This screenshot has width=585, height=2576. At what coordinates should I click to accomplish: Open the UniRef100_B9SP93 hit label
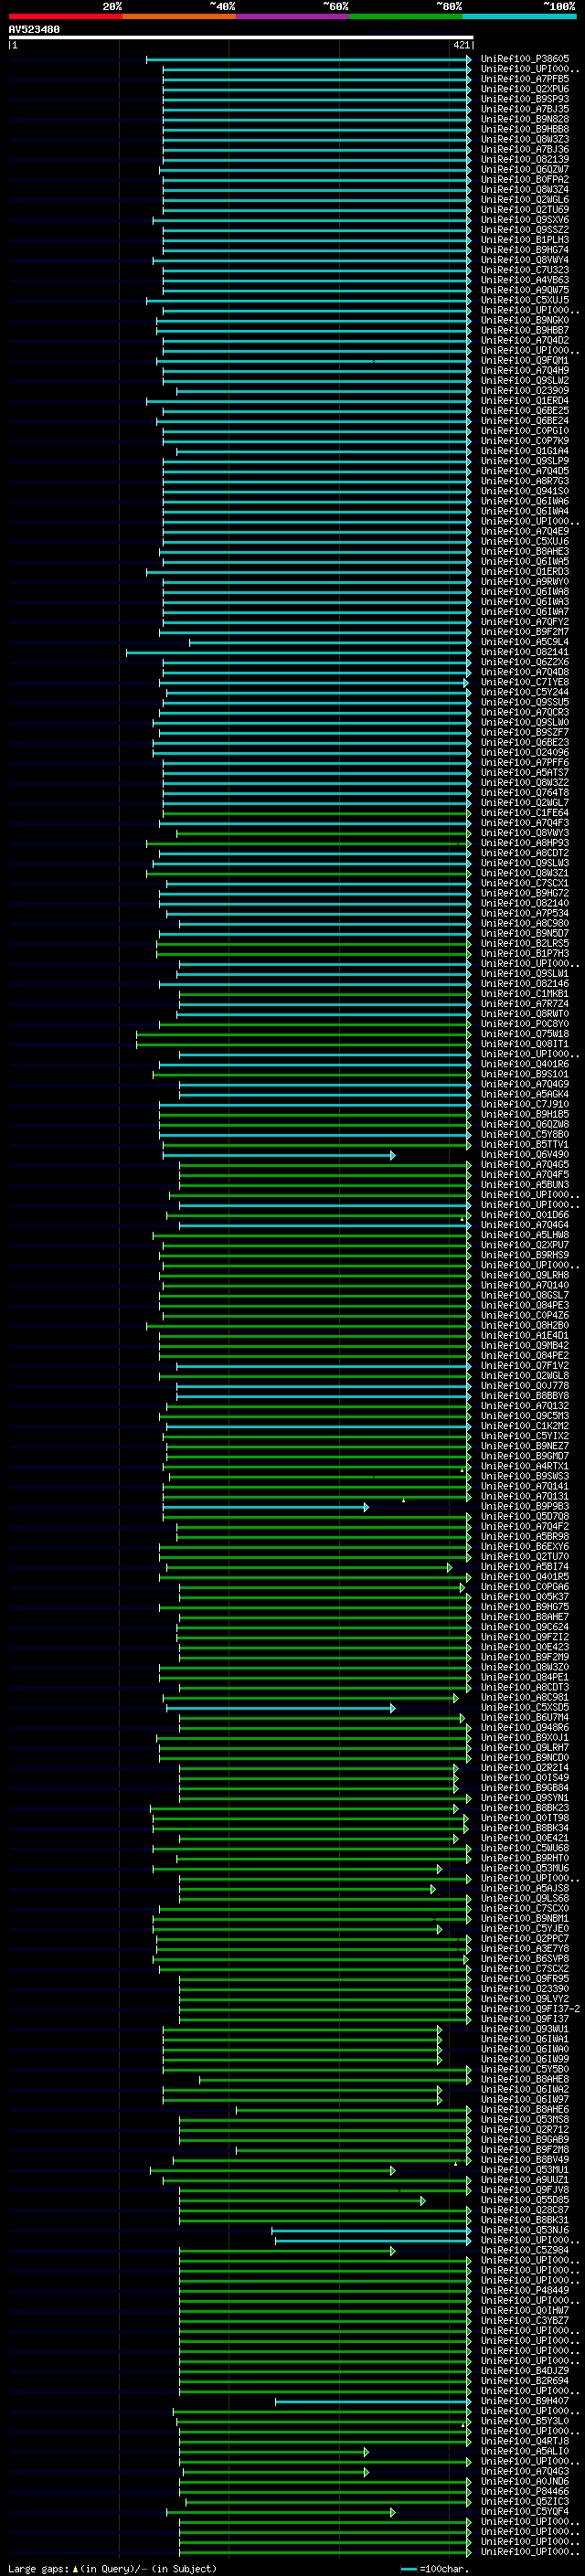525,99
